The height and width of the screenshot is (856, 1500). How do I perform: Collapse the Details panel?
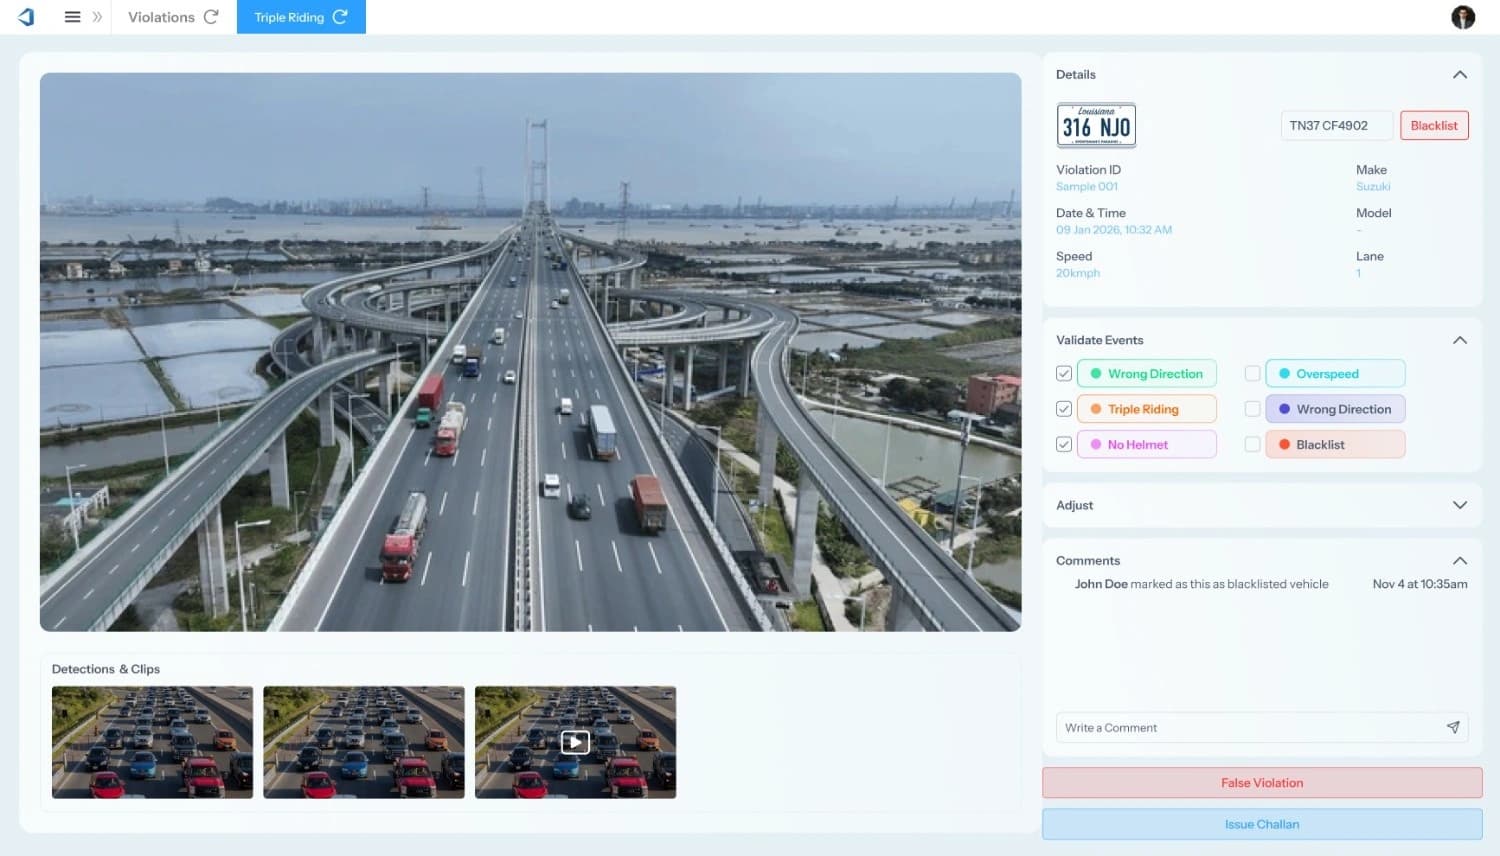click(1460, 74)
